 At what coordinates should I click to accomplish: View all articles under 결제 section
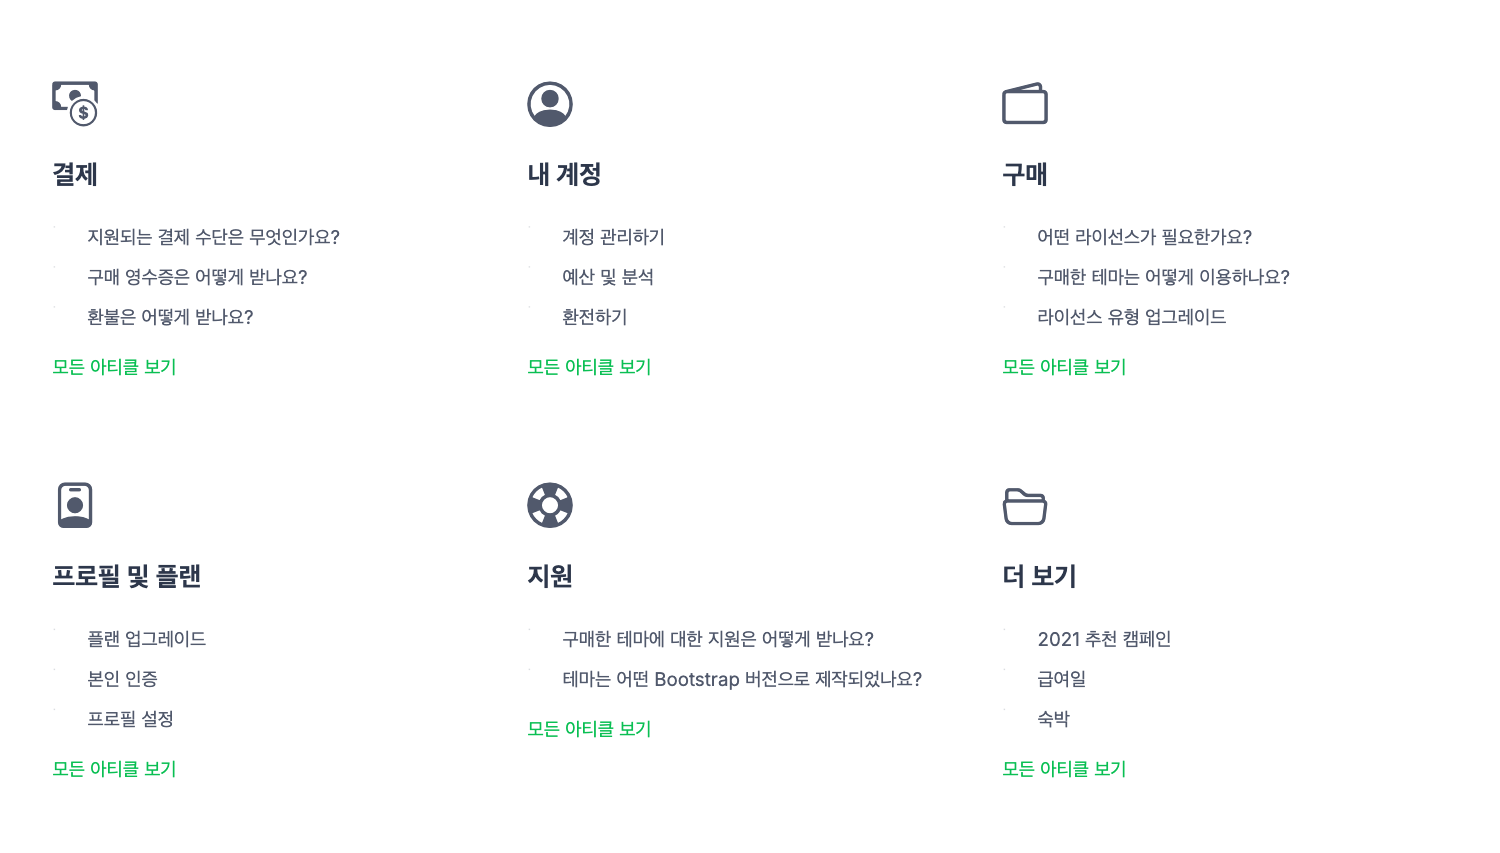(x=114, y=367)
